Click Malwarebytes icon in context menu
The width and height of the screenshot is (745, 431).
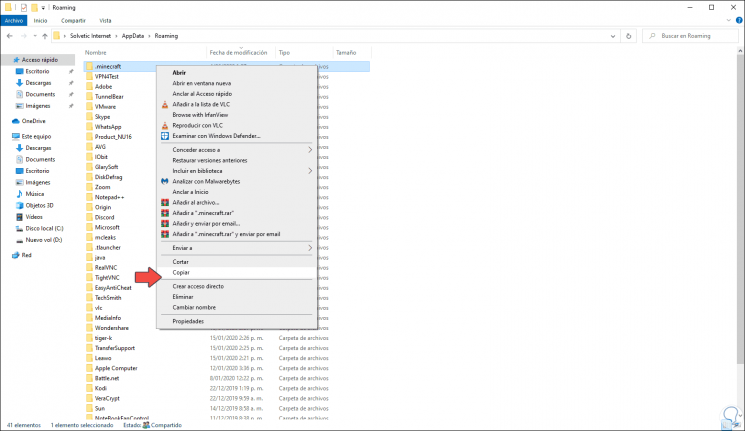165,182
